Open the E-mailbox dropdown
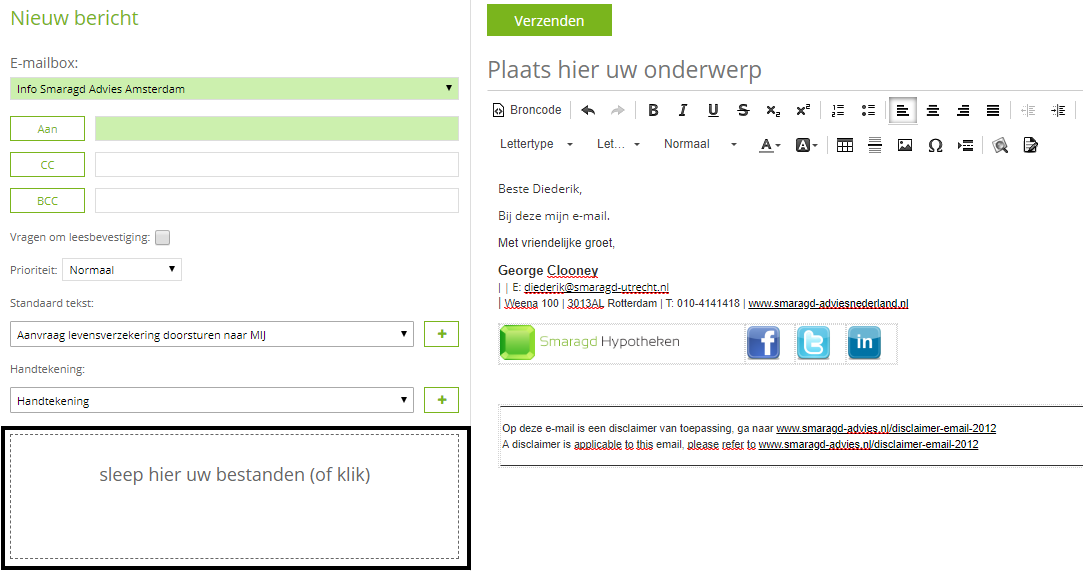This screenshot has height=571, width=1083. click(x=234, y=88)
